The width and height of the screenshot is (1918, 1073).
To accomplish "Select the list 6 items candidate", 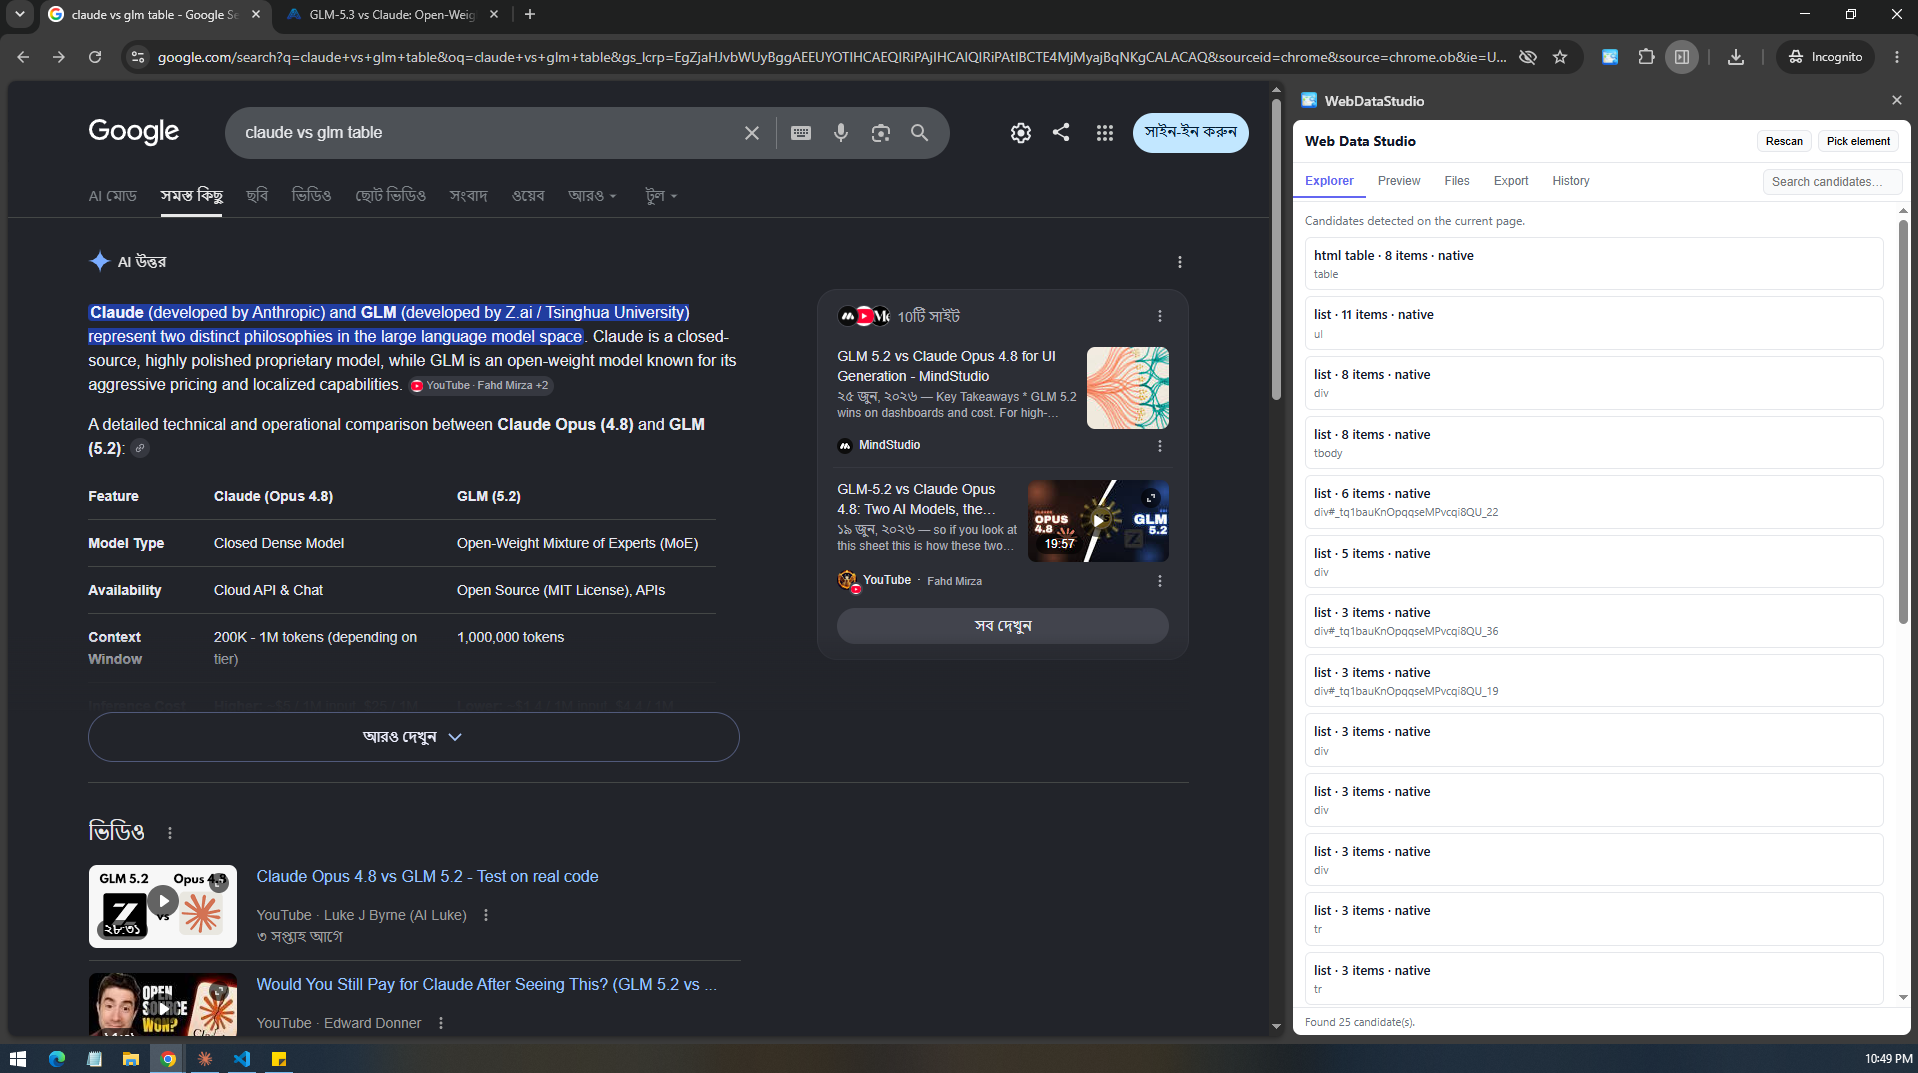I will pyautogui.click(x=1593, y=502).
